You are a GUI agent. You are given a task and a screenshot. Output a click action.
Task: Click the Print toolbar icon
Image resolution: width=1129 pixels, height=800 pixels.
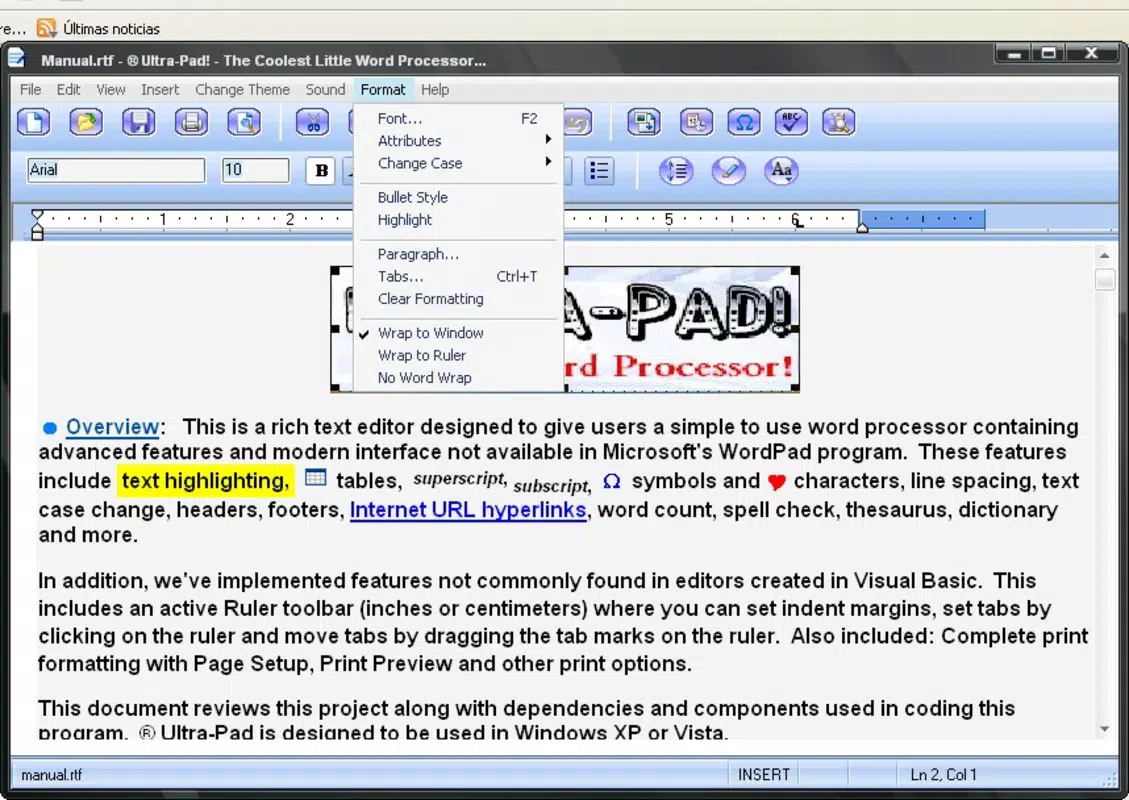coord(192,122)
